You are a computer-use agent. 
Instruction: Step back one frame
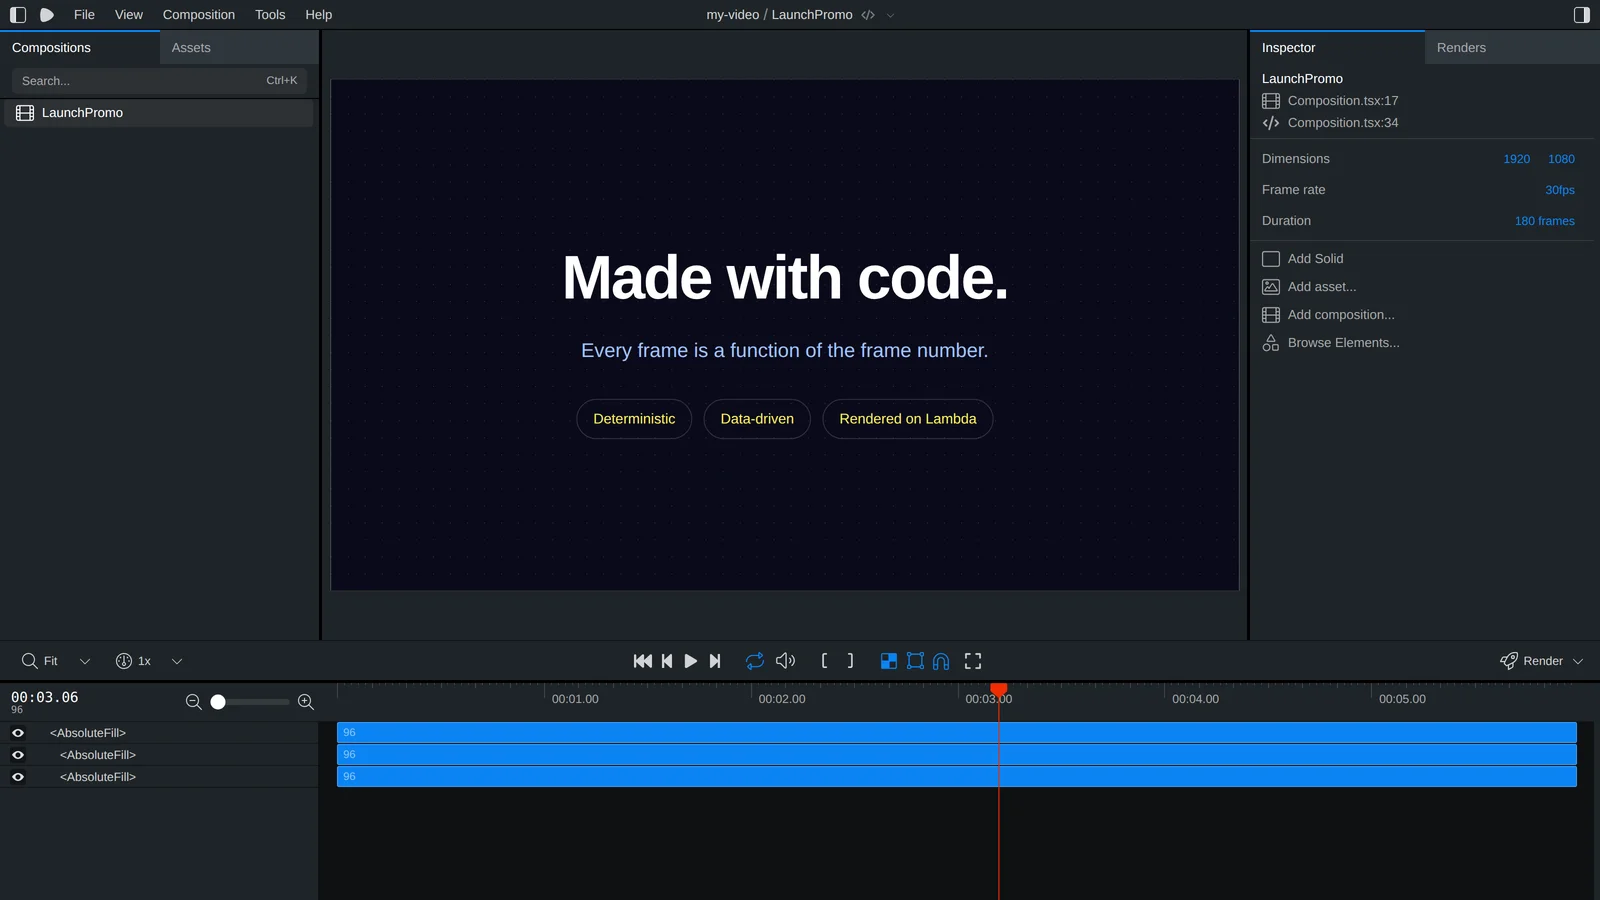pos(667,661)
